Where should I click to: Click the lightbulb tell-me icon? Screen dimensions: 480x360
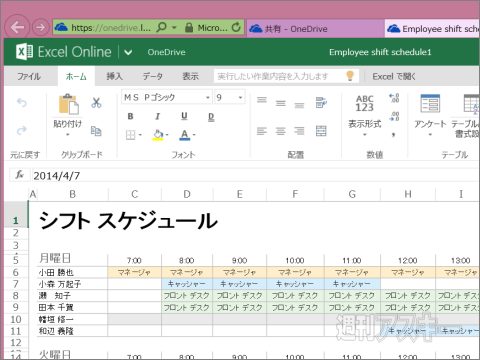pos(350,76)
